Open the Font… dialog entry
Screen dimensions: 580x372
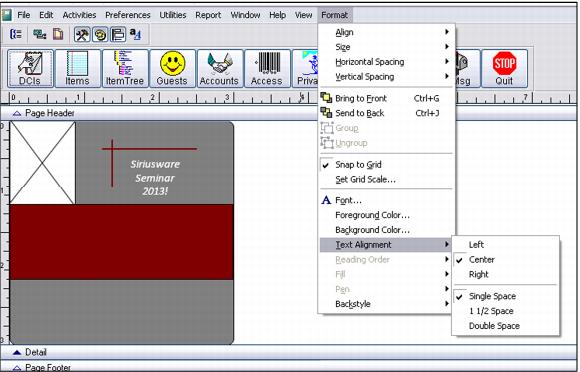tap(386, 200)
